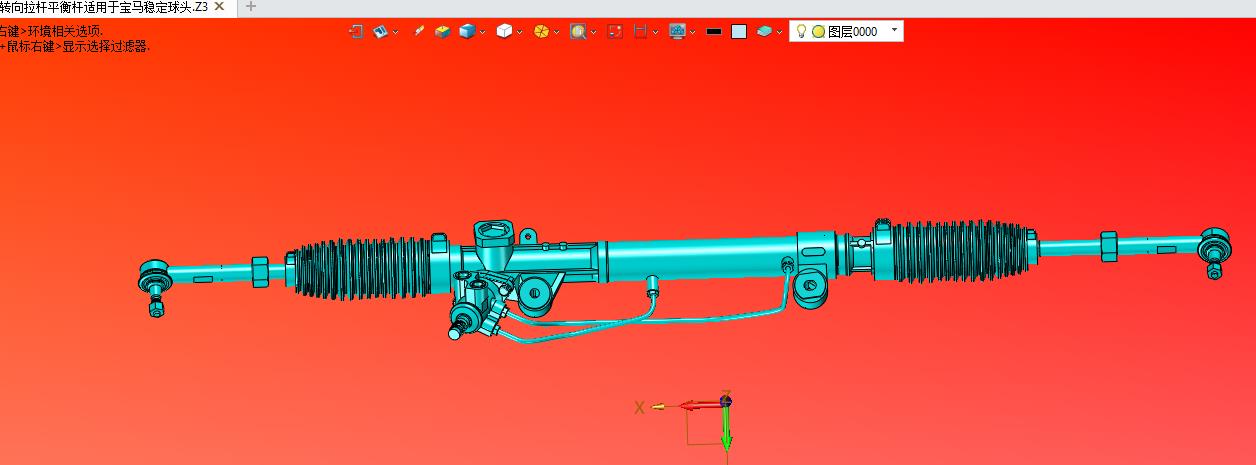
Task: Click the light blue face color swatch
Action: pos(739,31)
